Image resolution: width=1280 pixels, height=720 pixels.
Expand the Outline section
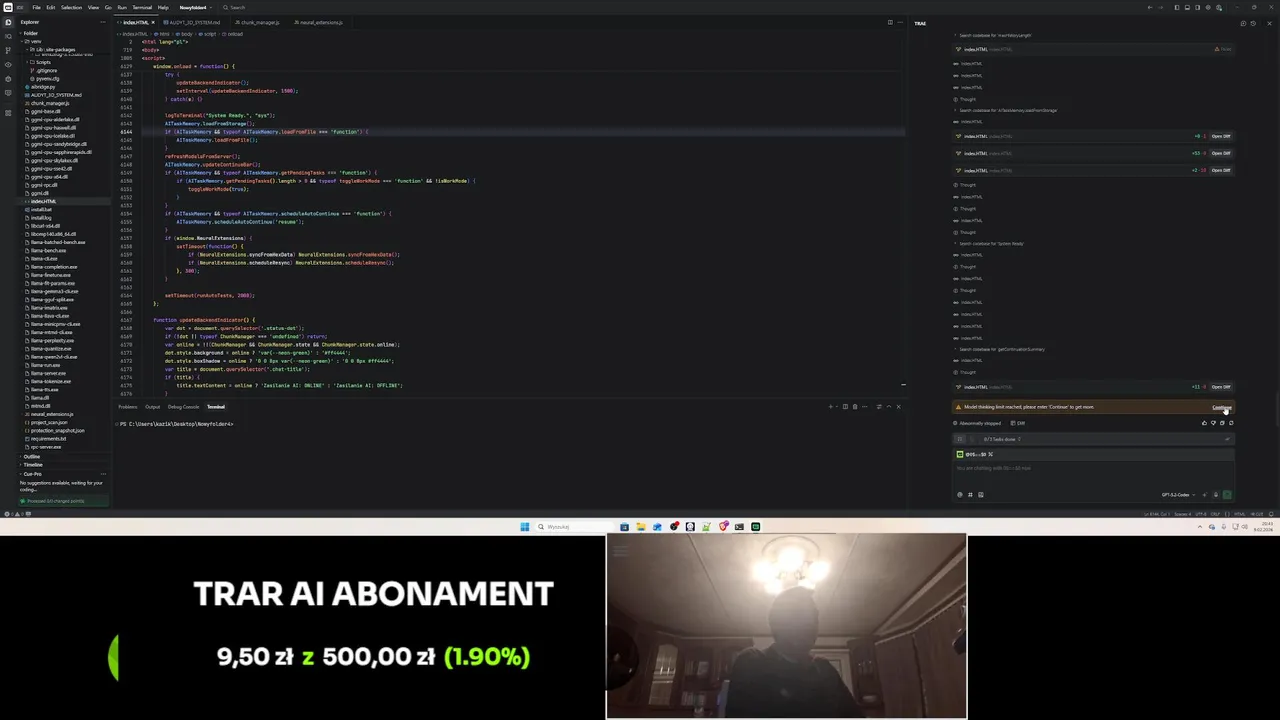click(x=32, y=457)
